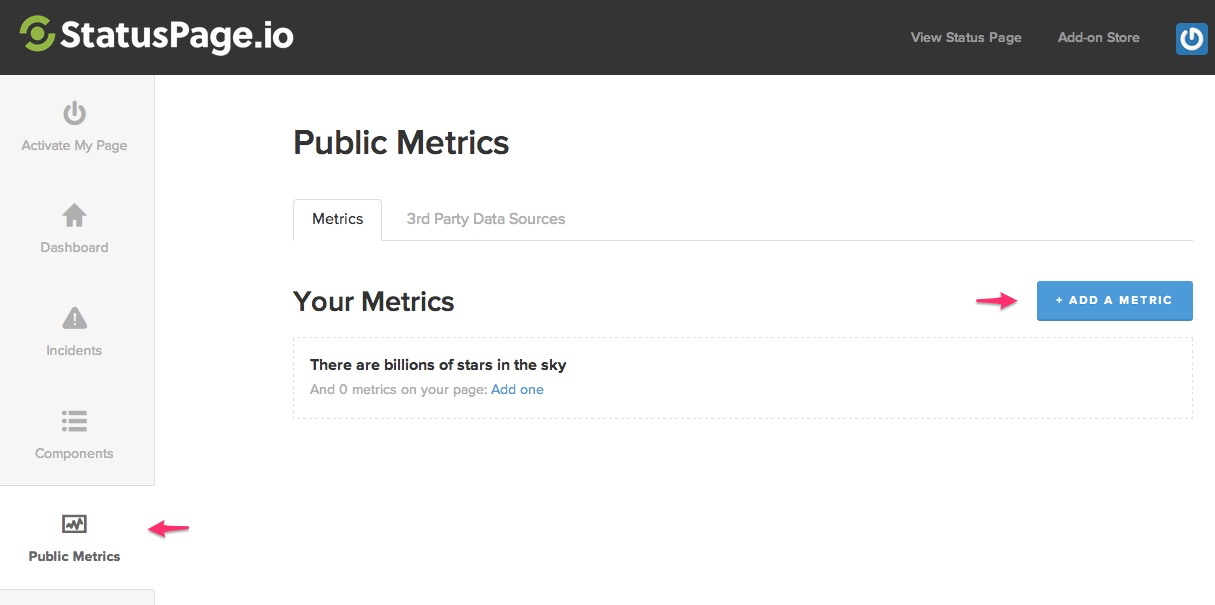This screenshot has height=605, width=1215.
Task: Click the Components list icon
Action: coord(74,421)
